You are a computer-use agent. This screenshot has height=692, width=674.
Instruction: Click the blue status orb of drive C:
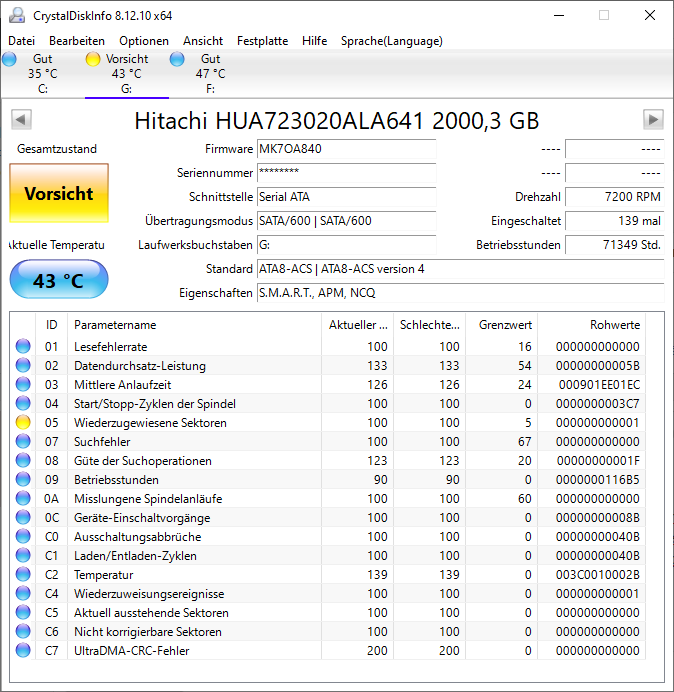9,59
